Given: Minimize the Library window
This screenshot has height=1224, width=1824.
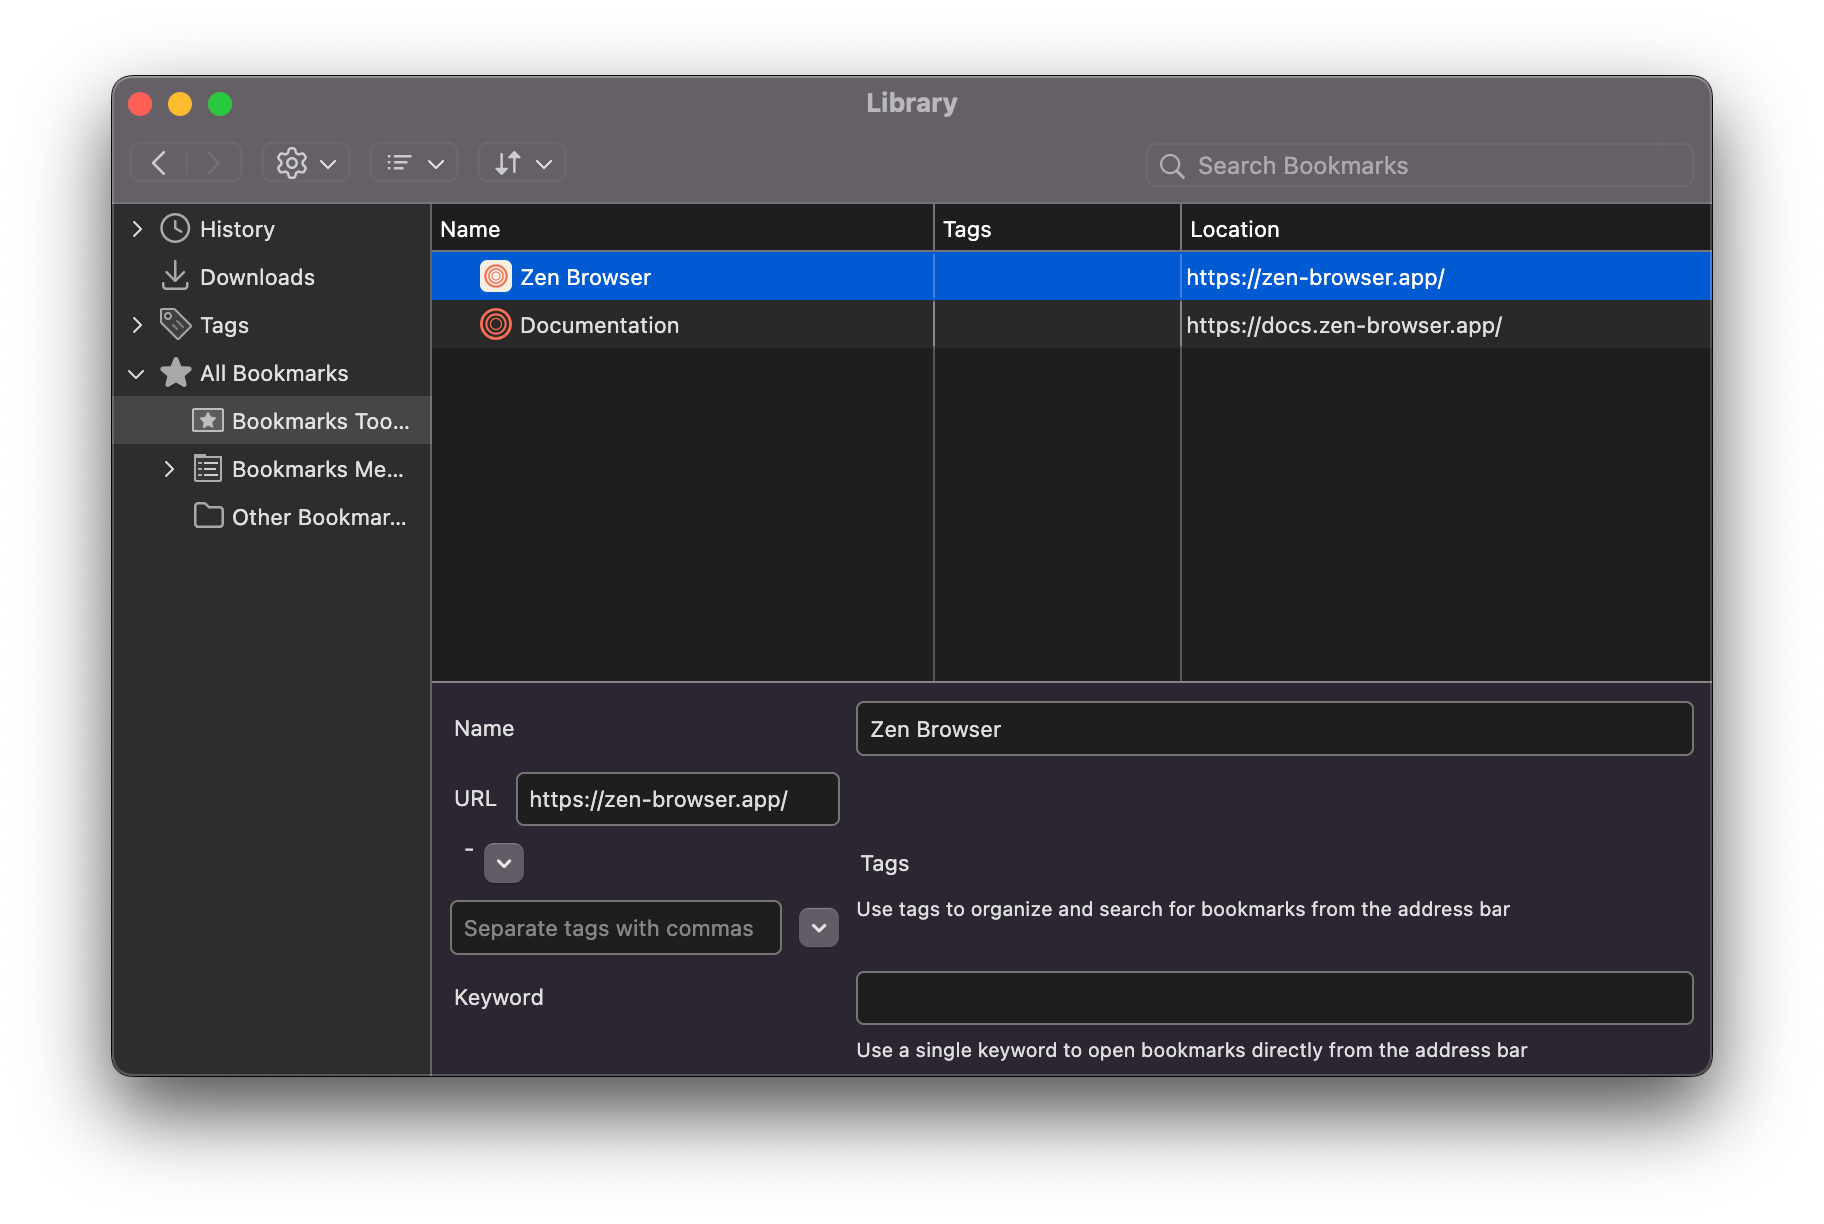Looking at the screenshot, I should [180, 104].
